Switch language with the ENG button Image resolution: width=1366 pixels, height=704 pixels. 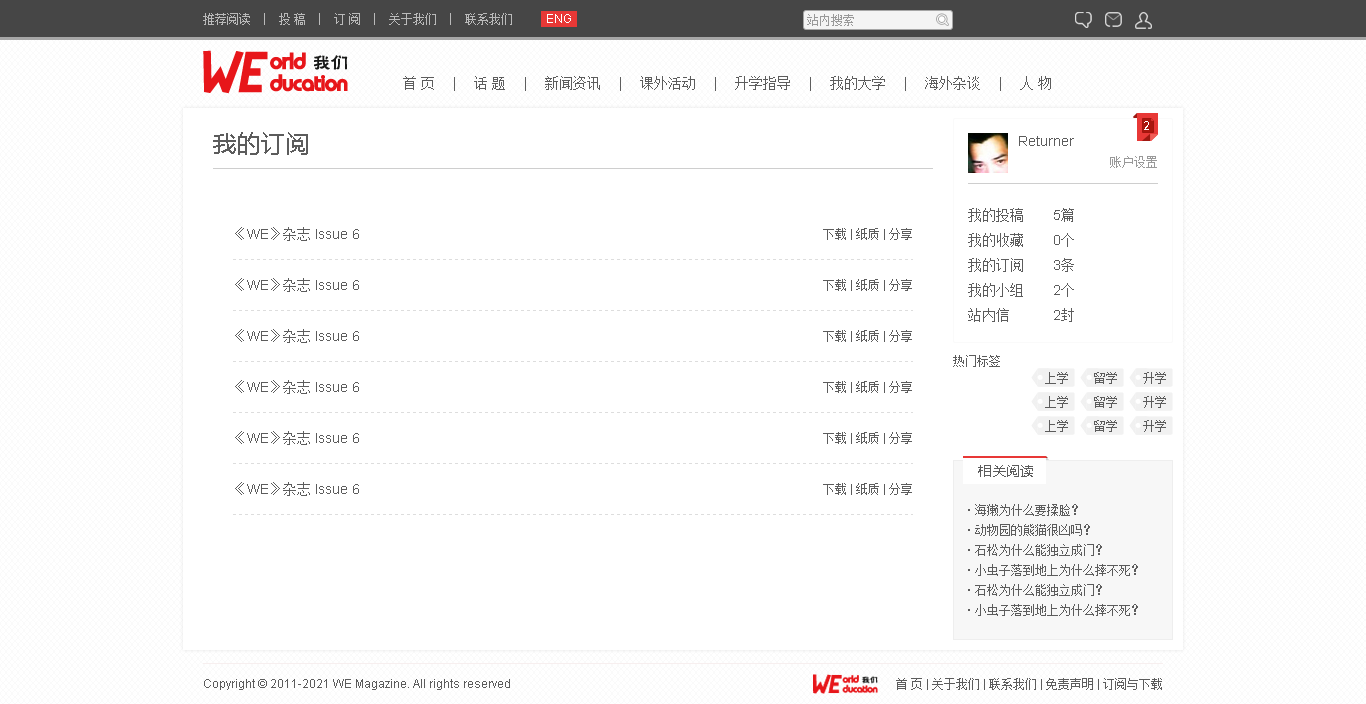click(x=558, y=19)
